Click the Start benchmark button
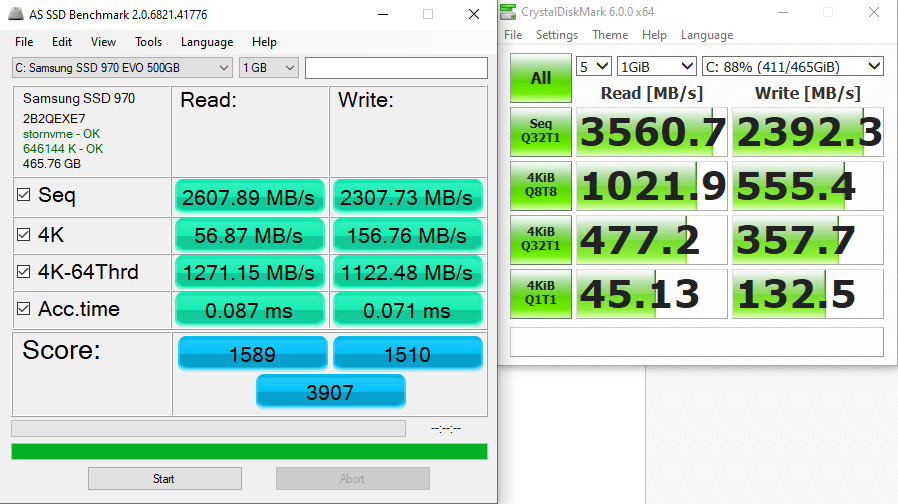Image resolution: width=898 pixels, height=504 pixels. pos(164,479)
